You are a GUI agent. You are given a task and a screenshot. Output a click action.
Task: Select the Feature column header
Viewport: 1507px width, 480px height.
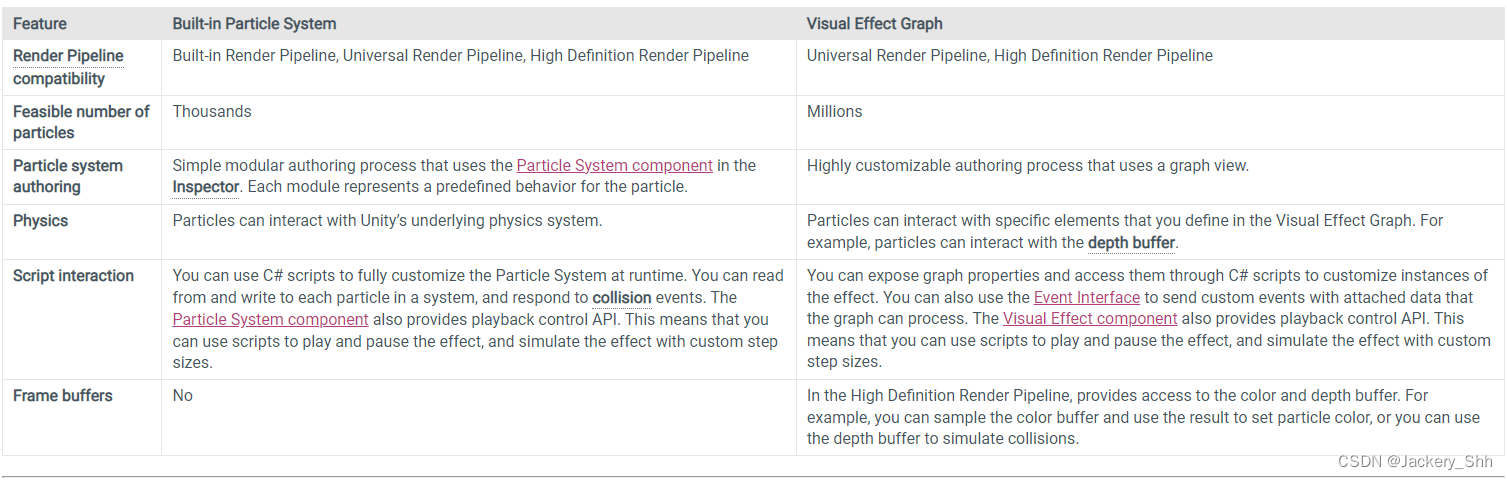click(41, 24)
